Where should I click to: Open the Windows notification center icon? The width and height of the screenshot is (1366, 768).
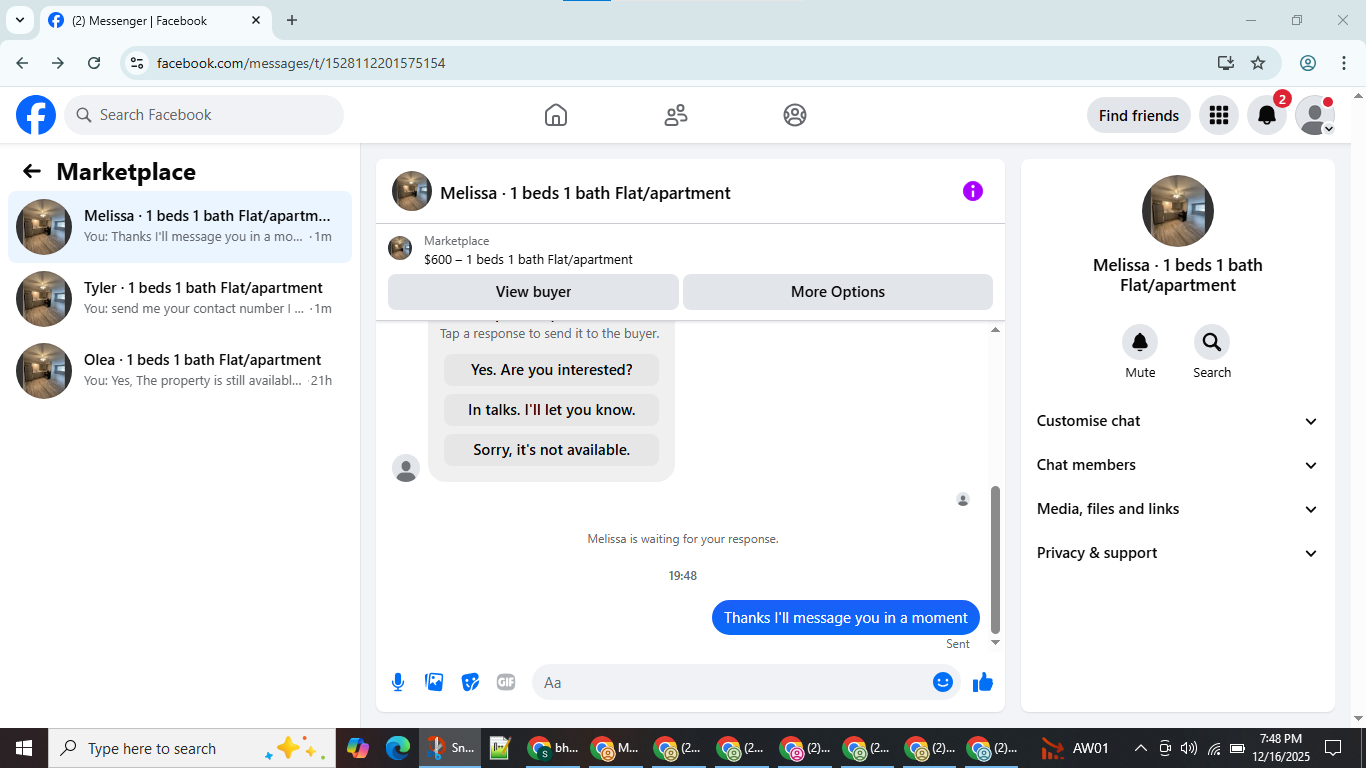[1333, 748]
